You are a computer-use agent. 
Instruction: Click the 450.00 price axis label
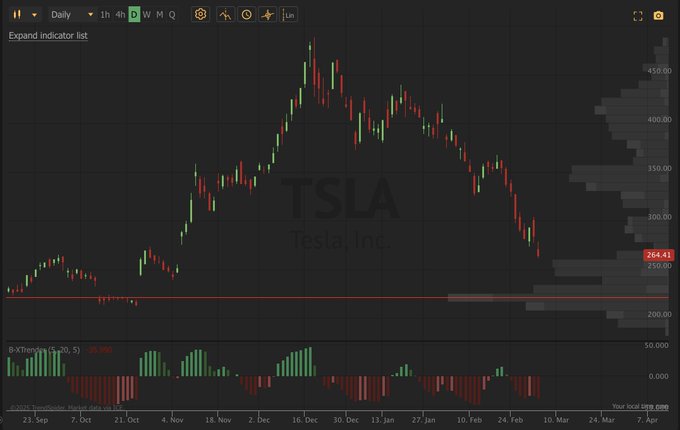coord(659,71)
